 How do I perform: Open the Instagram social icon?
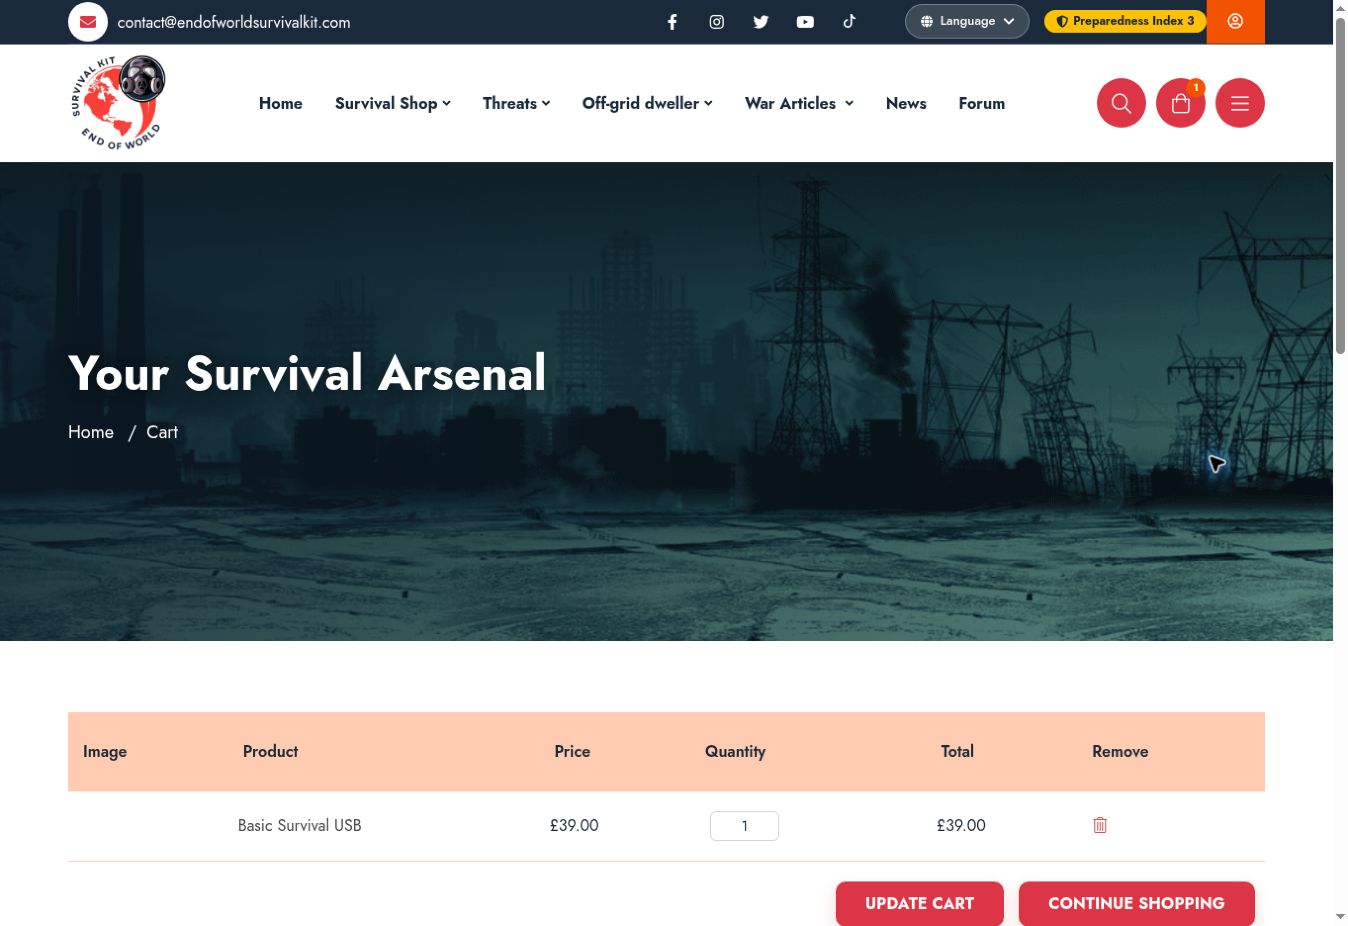717,22
